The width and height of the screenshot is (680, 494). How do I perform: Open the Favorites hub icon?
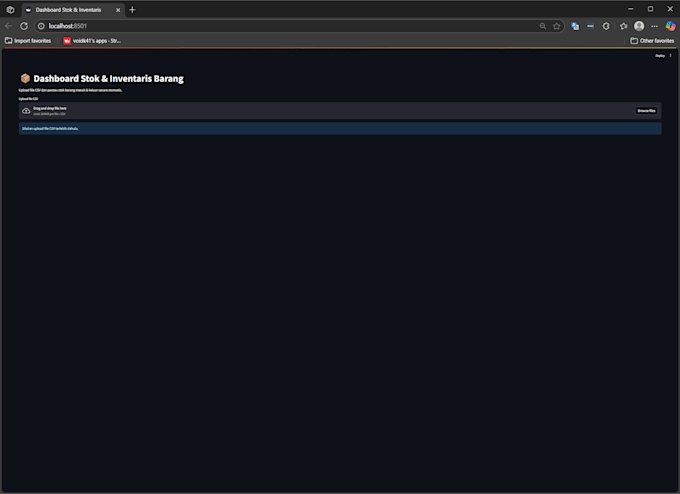(624, 26)
